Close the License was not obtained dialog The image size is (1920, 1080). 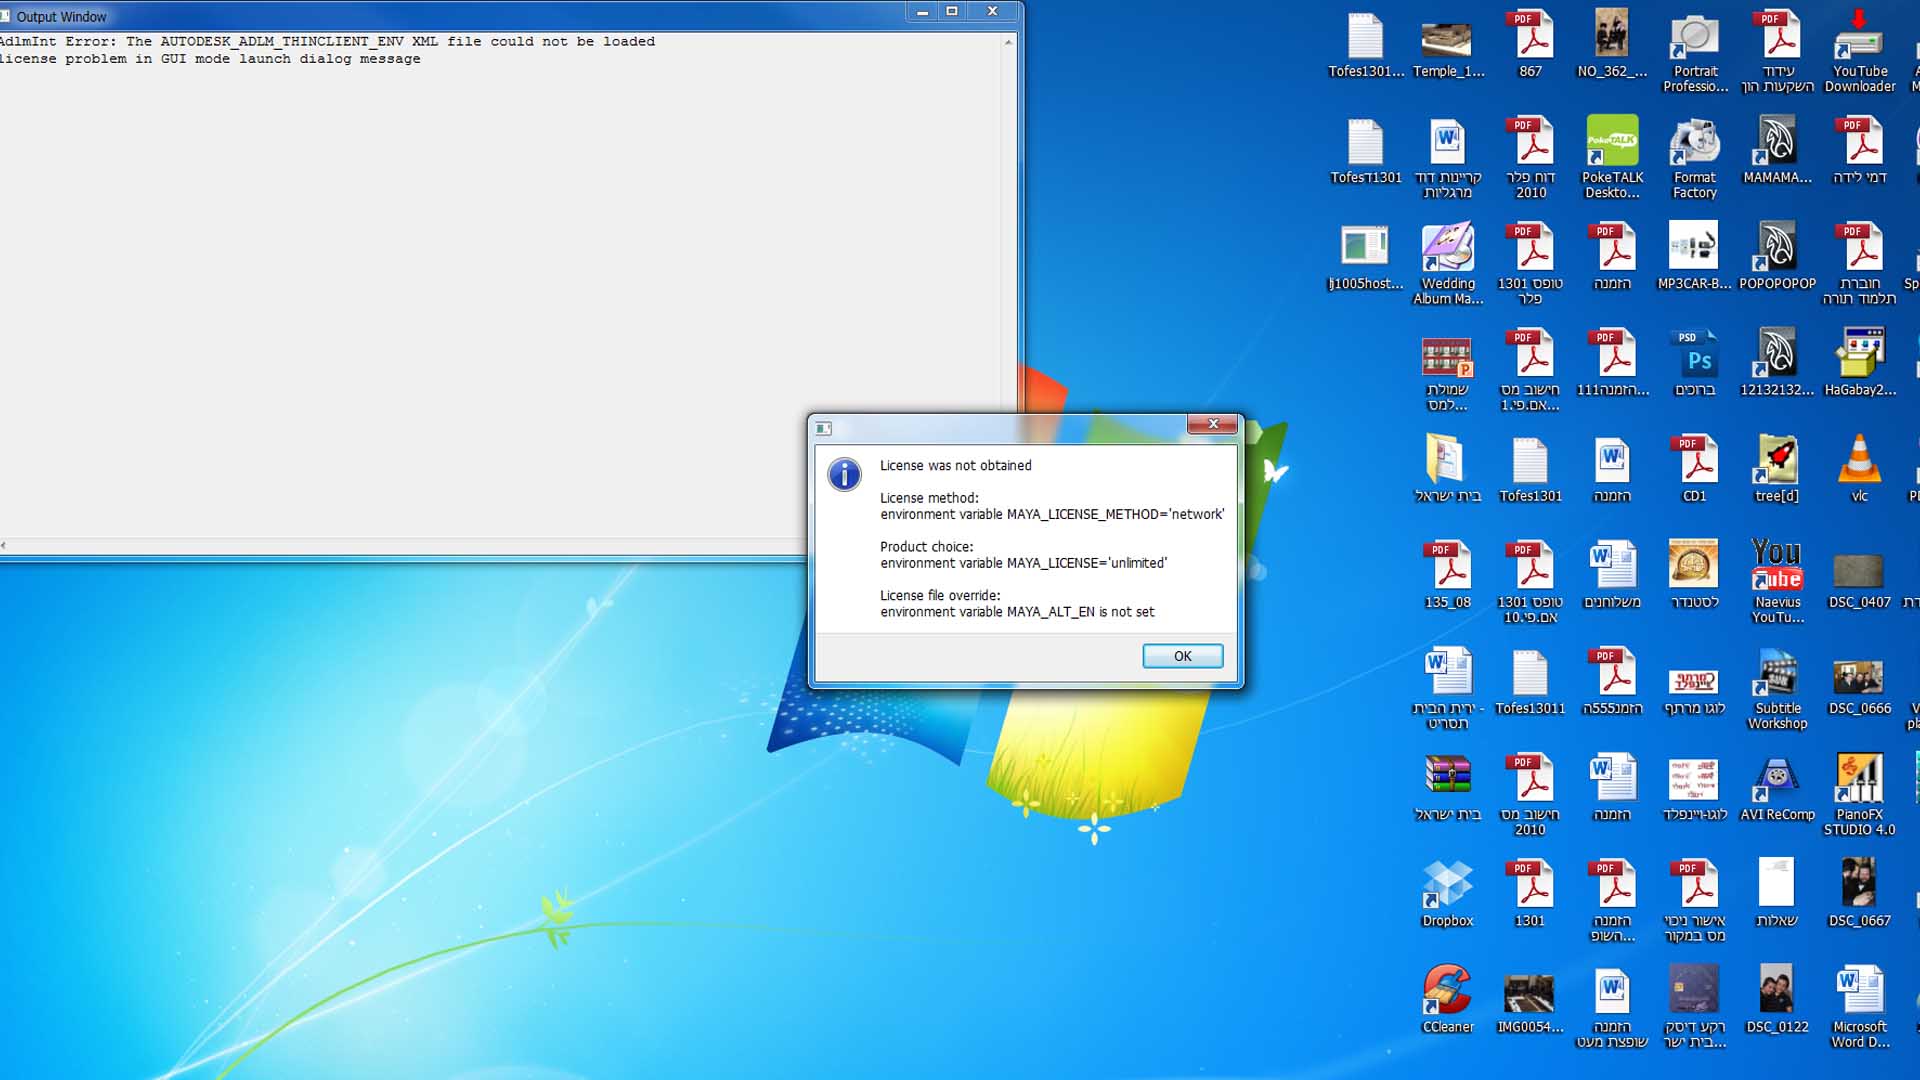click(1212, 424)
